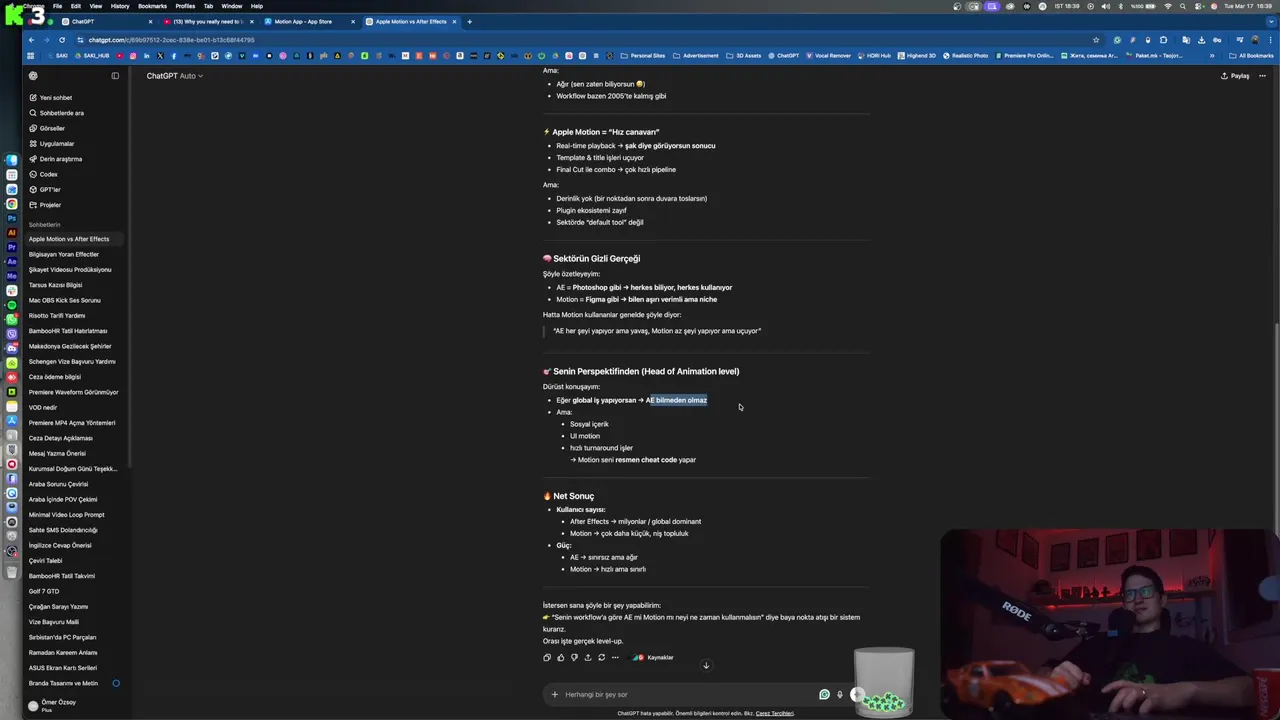This screenshot has width=1280, height=720.
Task: Click the volume icon in the menu bar
Action: 1106,6
